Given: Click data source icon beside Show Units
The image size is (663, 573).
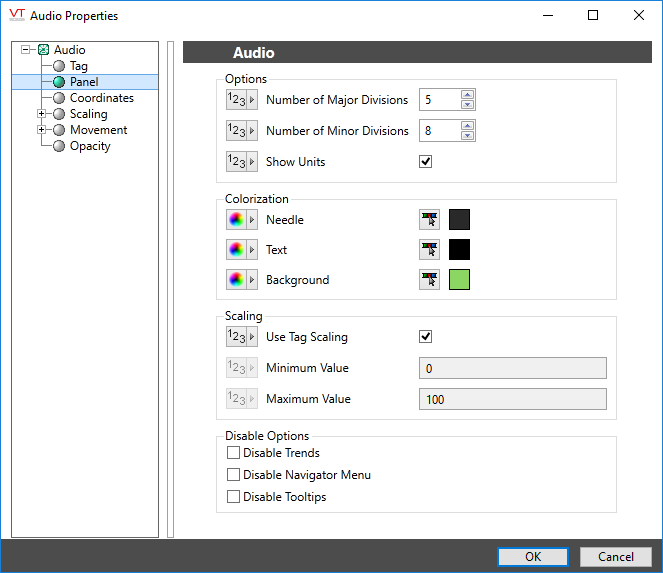Looking at the screenshot, I should [x=241, y=162].
